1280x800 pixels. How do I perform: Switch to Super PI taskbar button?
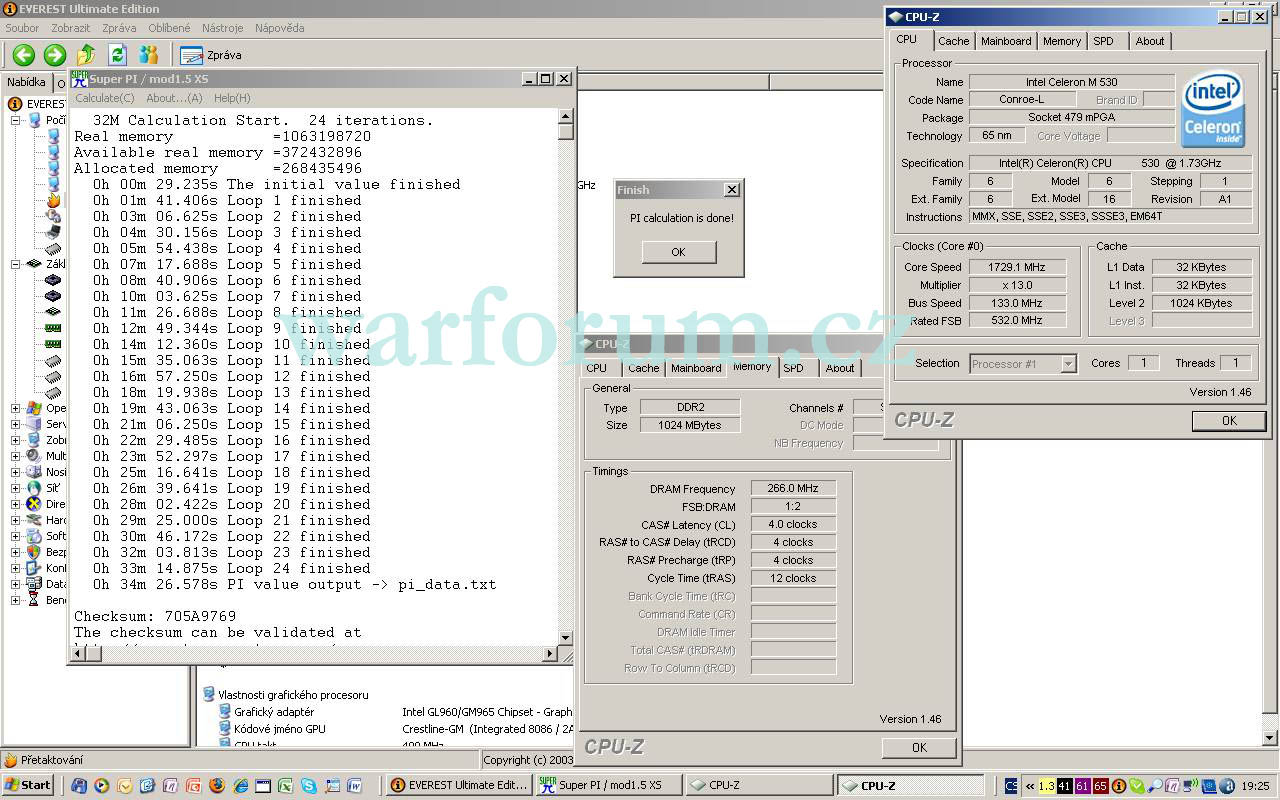pos(608,785)
